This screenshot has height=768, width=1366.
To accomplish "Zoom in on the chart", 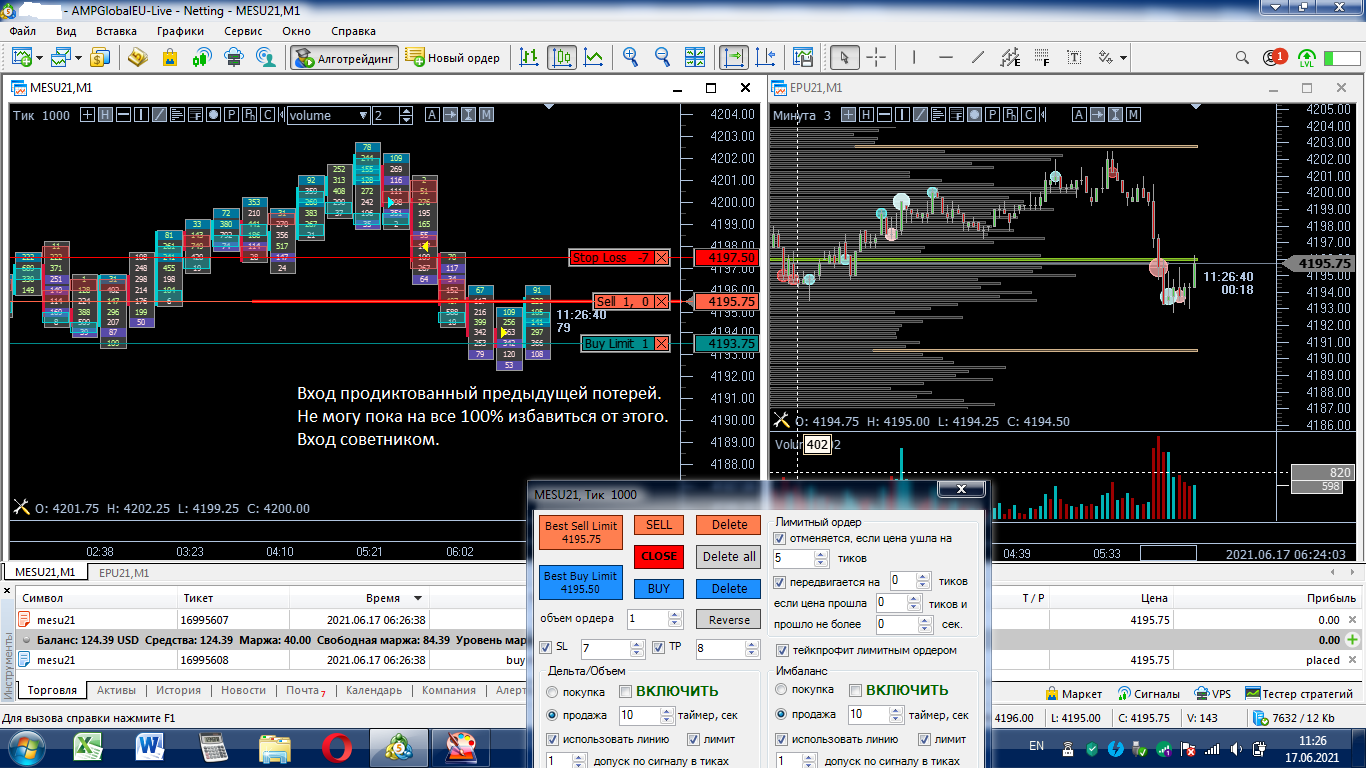I will 630,57.
